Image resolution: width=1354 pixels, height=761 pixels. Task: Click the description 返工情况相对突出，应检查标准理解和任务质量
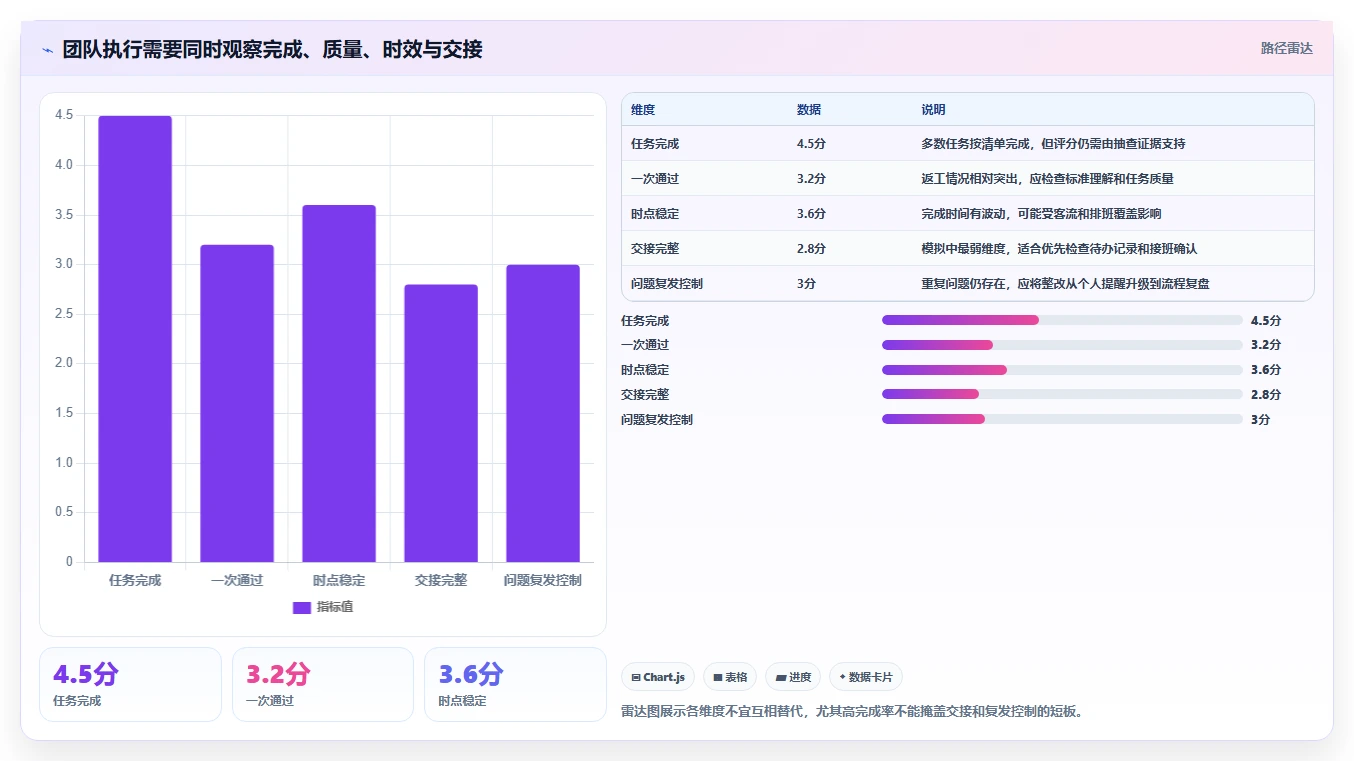tap(1047, 179)
